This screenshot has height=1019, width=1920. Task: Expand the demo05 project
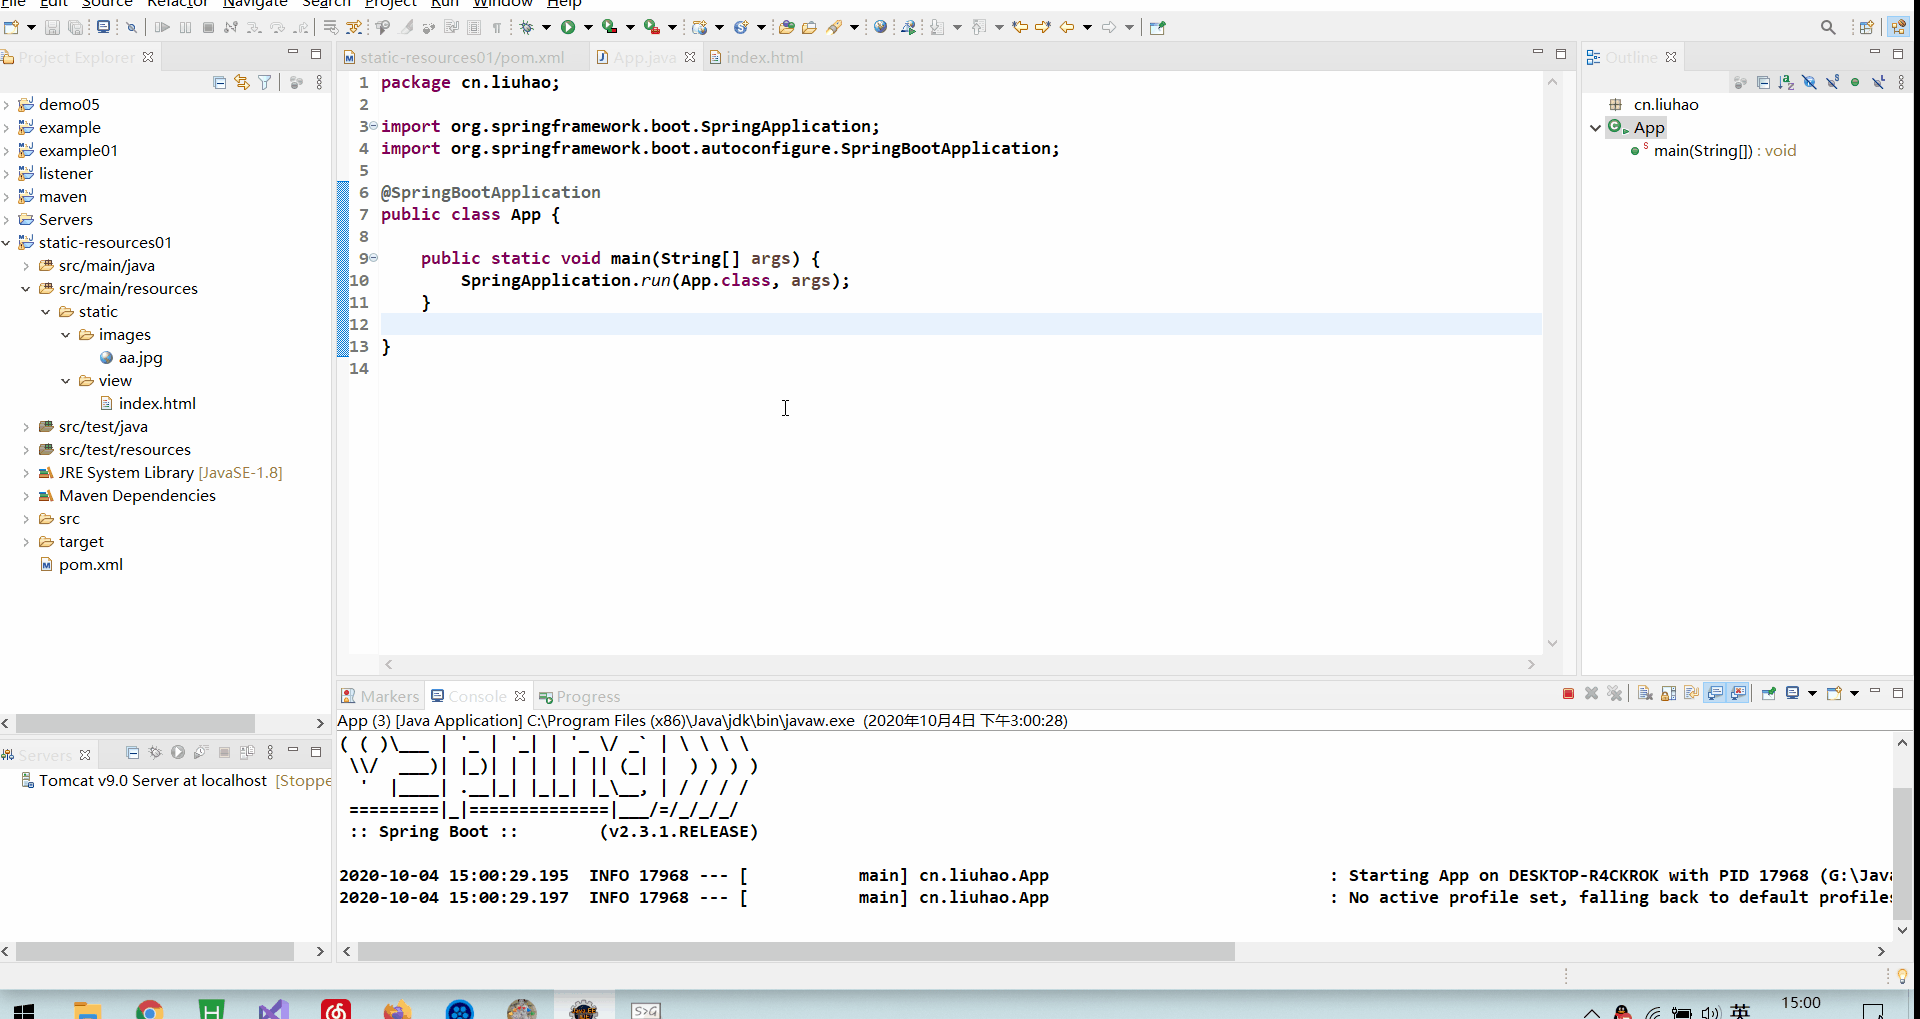[7, 104]
